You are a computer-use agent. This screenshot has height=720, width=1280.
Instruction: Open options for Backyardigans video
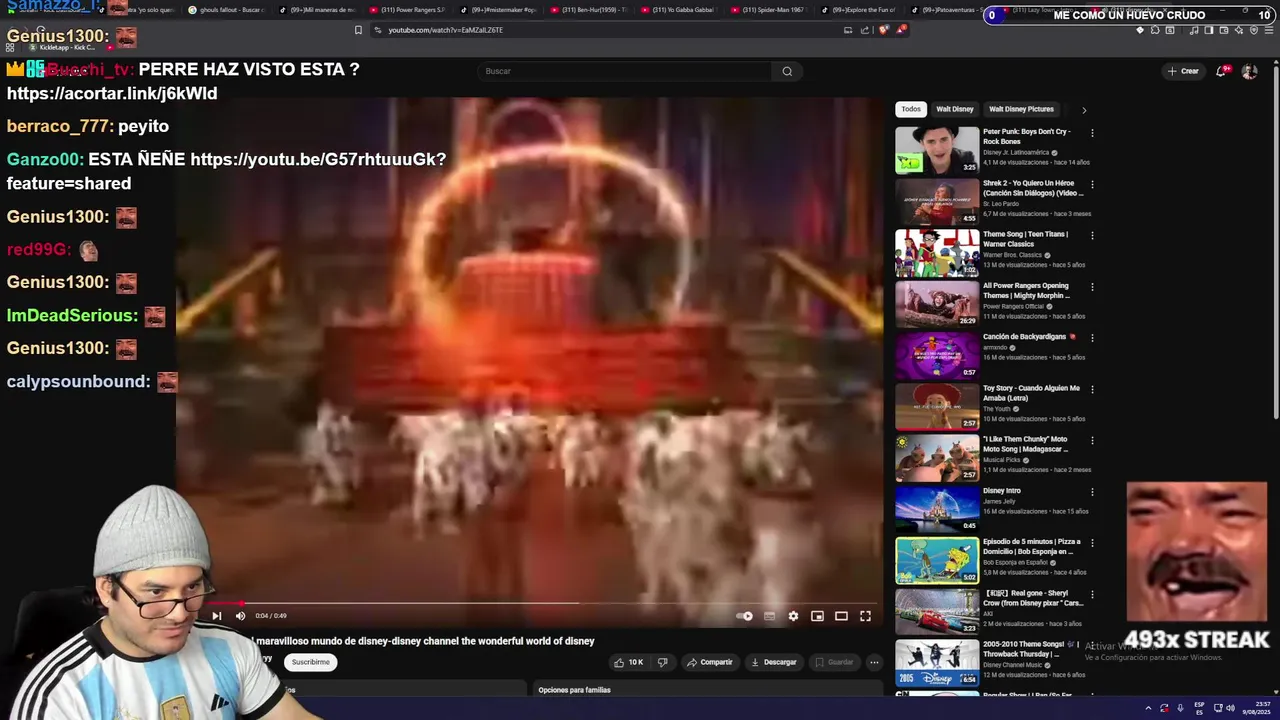[1092, 338]
